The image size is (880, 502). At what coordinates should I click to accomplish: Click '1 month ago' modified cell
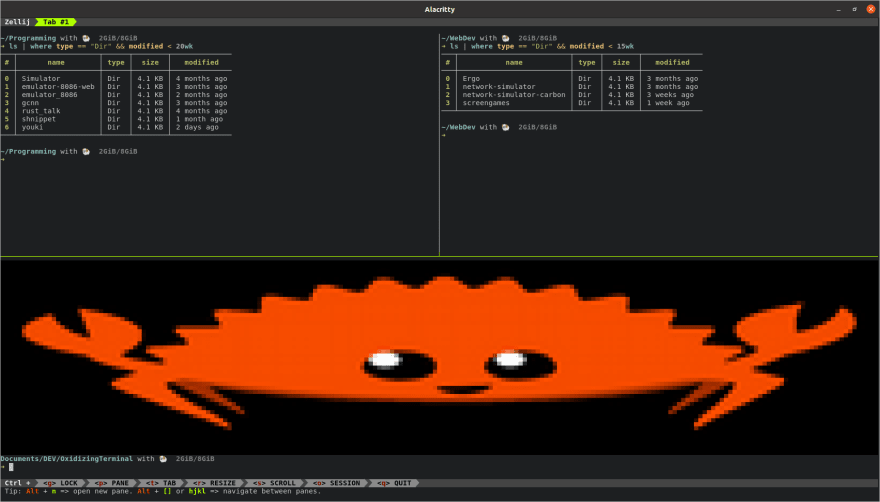click(199, 119)
